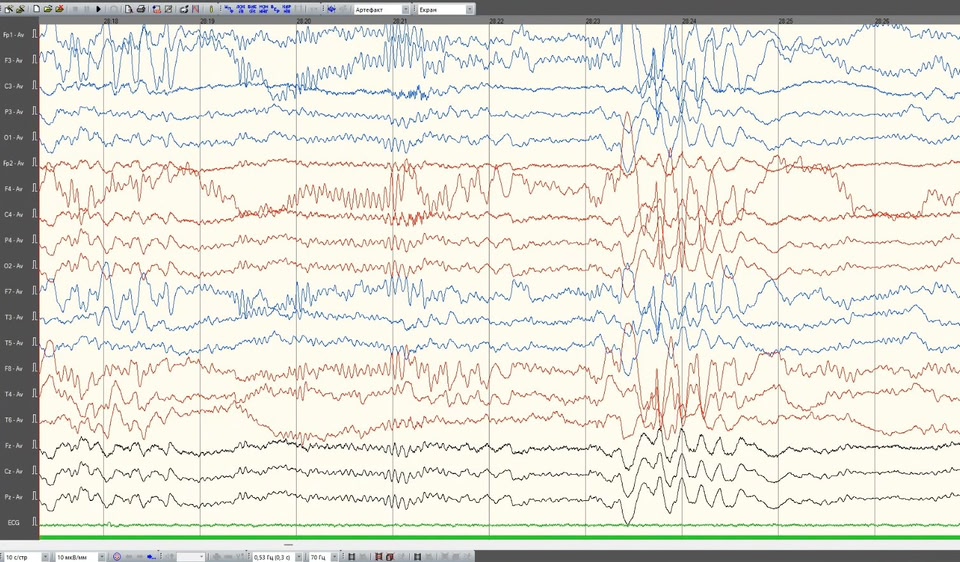Viewport: 960px width, 562px height.
Task: Click the calibration pulse icon beside O1 - Av
Action: pos(34,137)
